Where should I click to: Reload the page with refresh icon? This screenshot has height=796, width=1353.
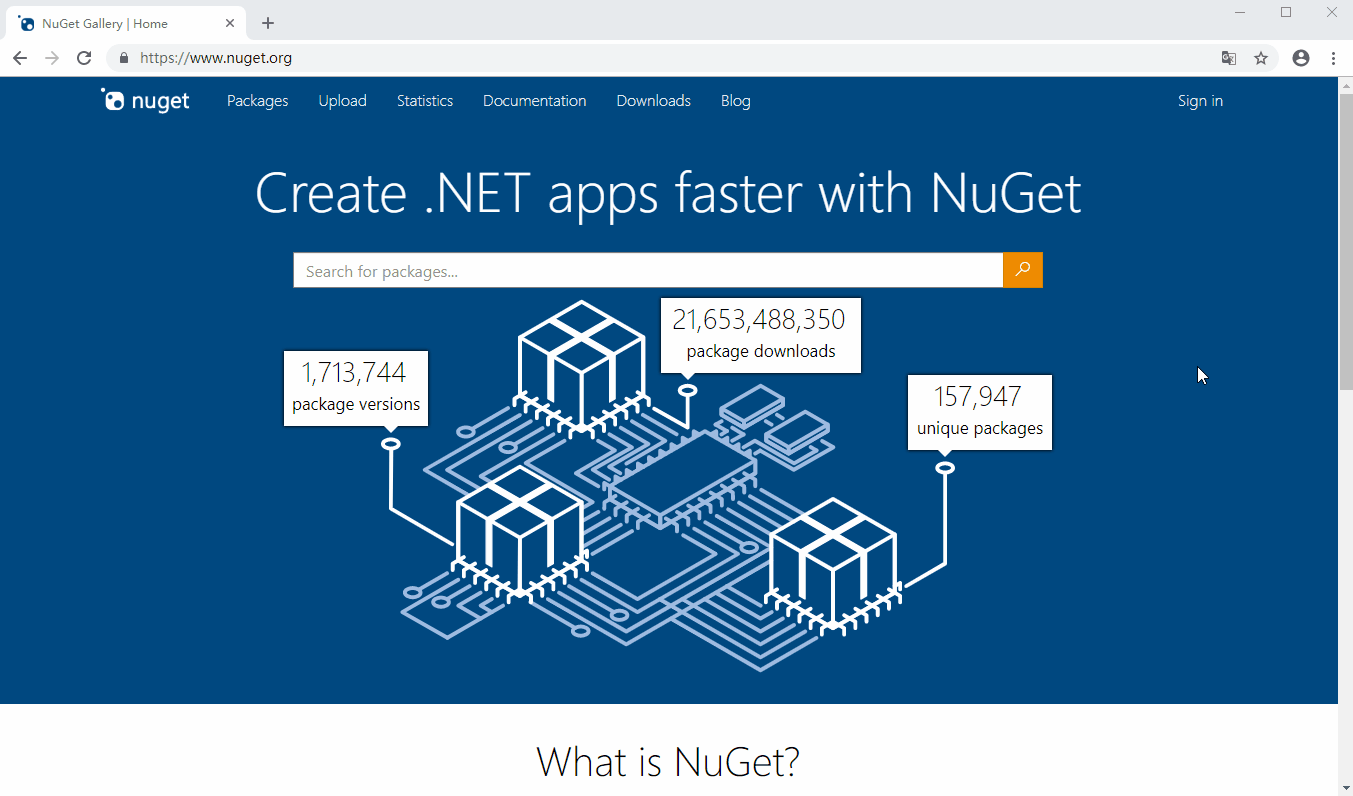point(84,58)
